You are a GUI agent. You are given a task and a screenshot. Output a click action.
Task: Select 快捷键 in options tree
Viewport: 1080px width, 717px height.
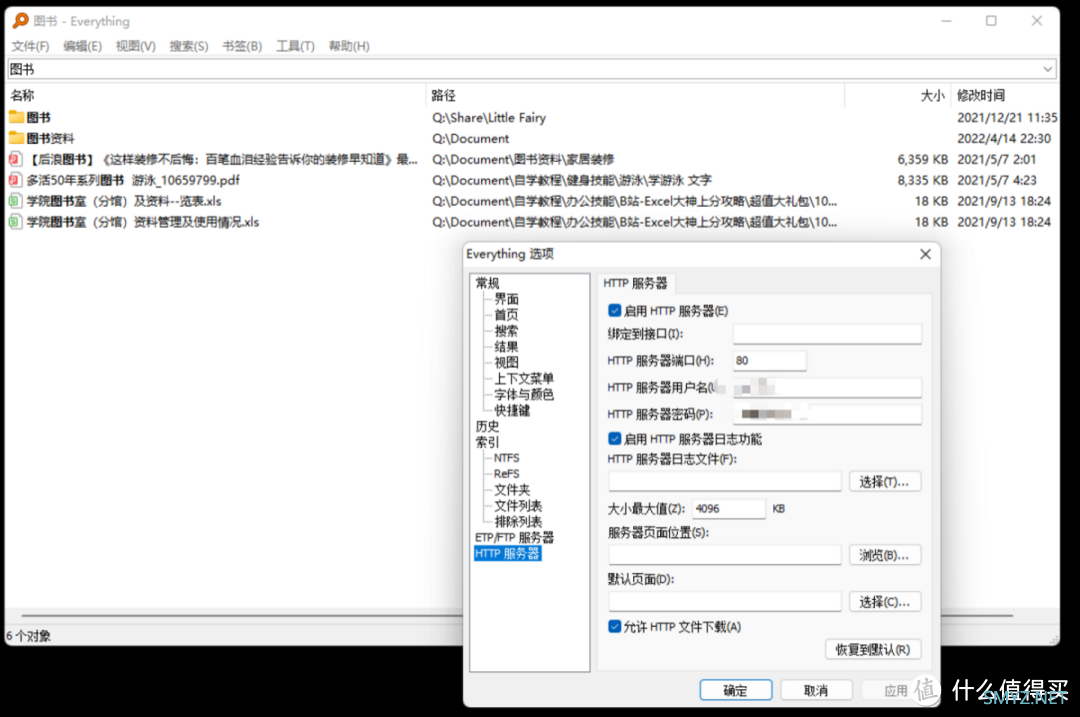tap(512, 410)
